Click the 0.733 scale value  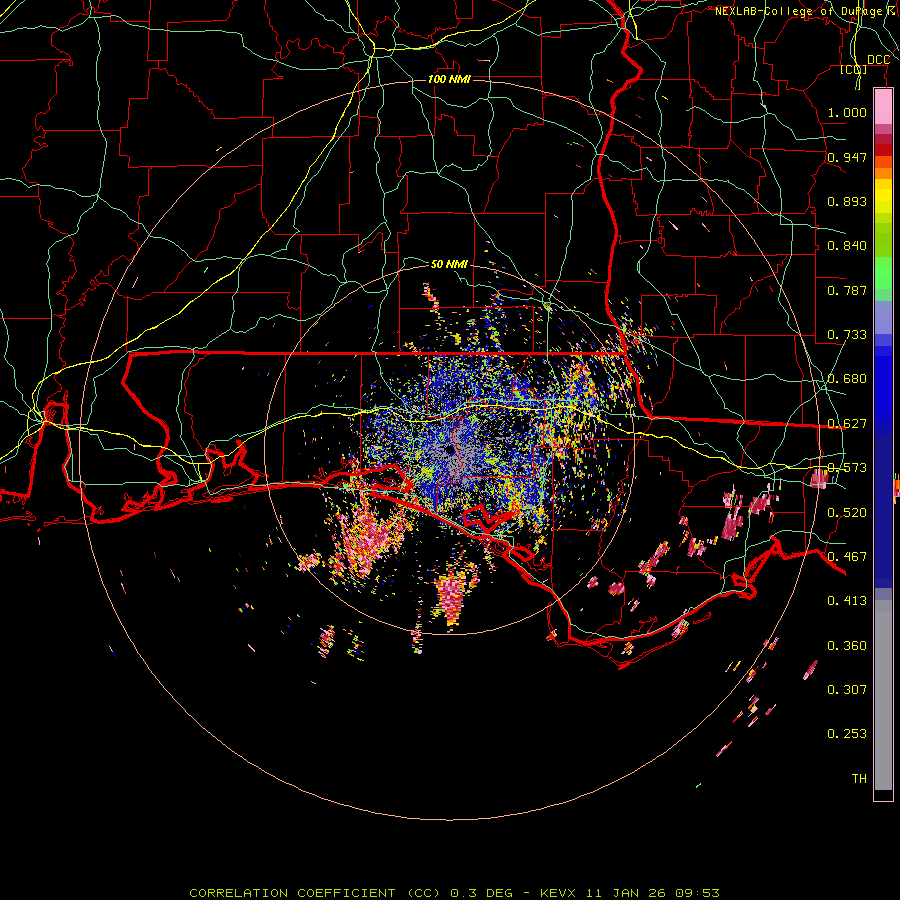pyautogui.click(x=847, y=335)
